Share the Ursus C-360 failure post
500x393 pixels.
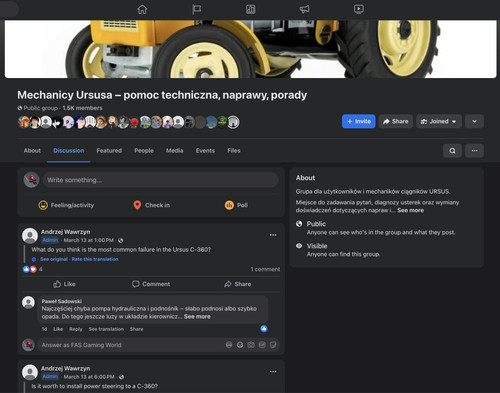click(x=238, y=284)
